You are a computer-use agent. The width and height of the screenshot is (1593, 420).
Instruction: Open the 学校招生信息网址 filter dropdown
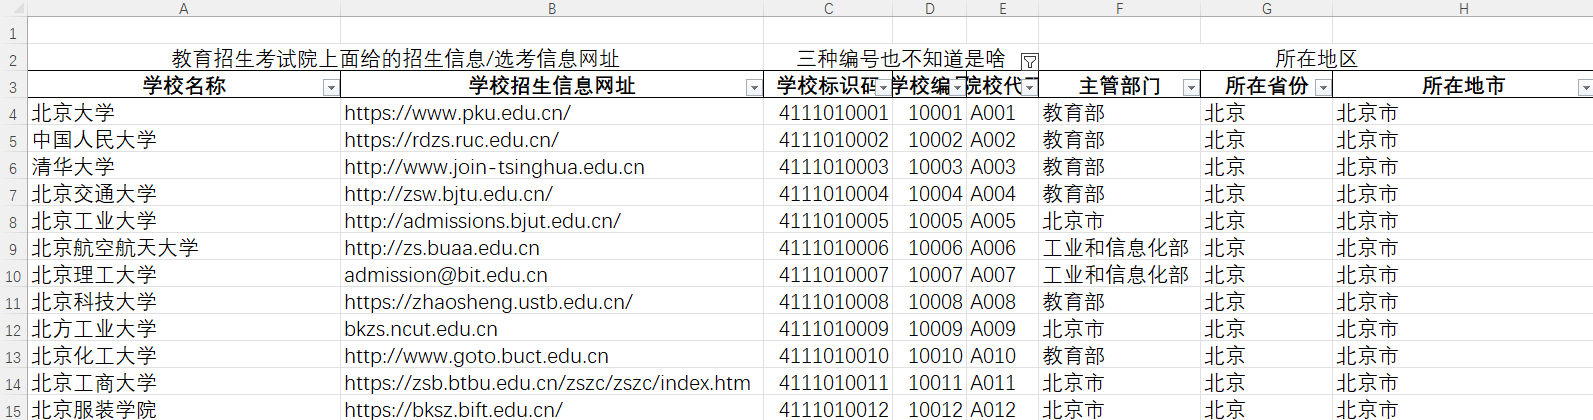coord(754,88)
